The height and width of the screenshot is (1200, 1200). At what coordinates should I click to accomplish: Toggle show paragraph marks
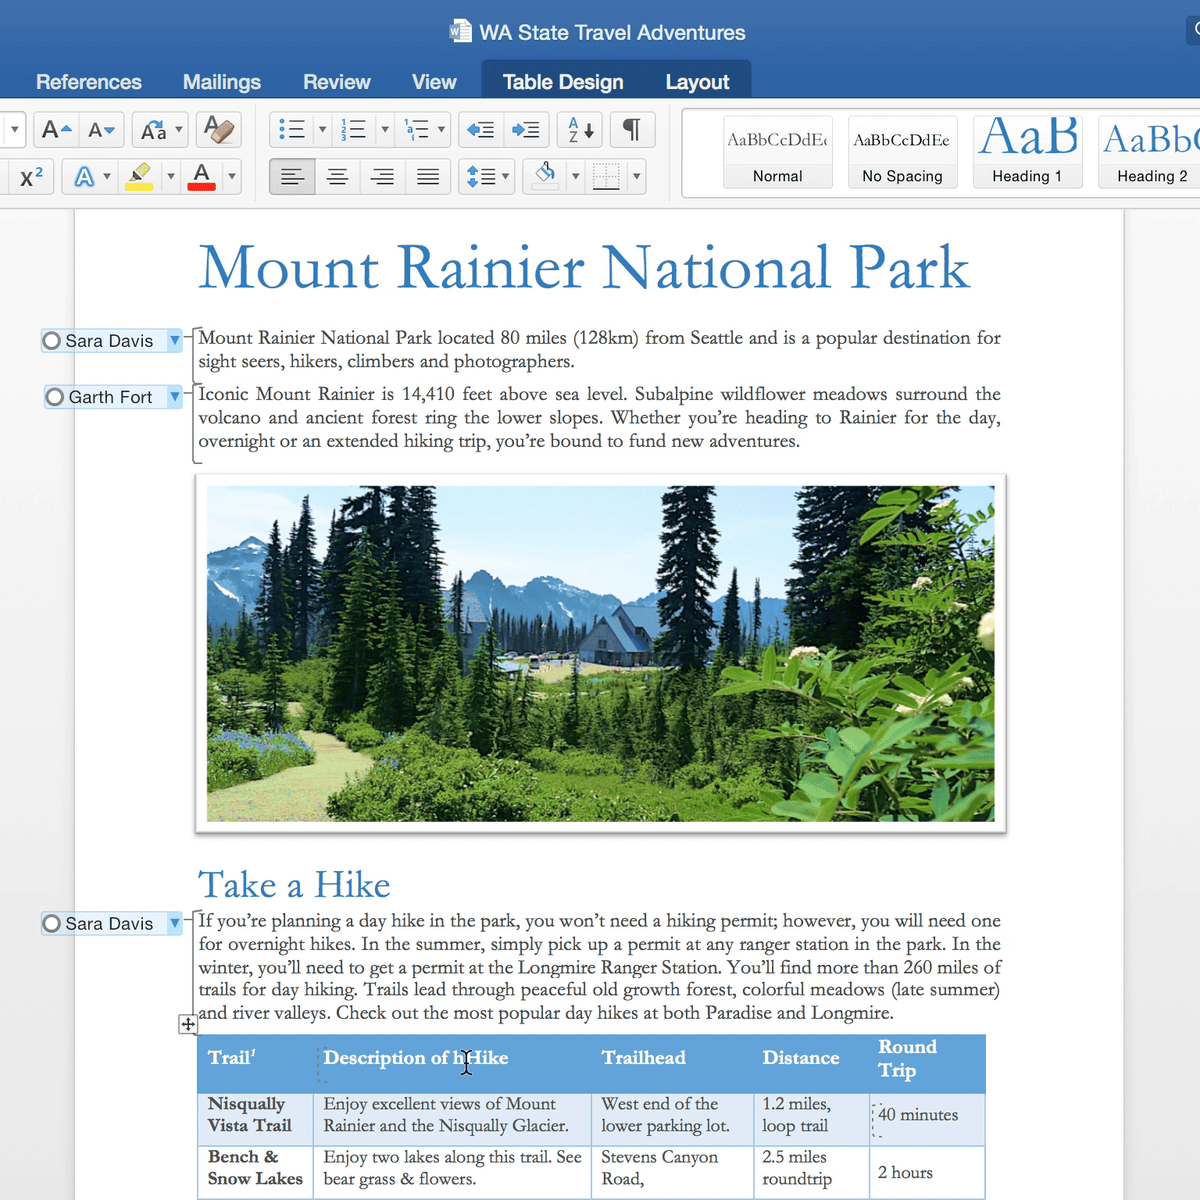(631, 130)
